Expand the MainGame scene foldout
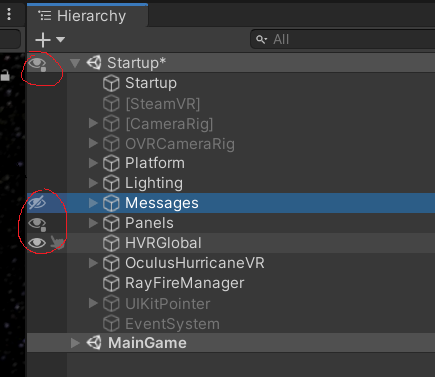 [x=75, y=343]
